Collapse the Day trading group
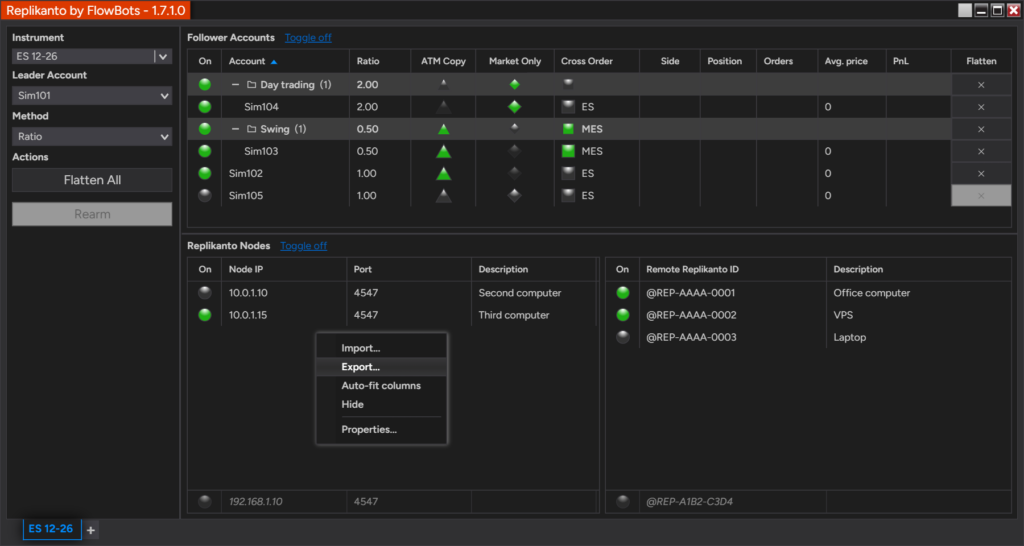Screen dimensions: 1024x546 (236, 85)
